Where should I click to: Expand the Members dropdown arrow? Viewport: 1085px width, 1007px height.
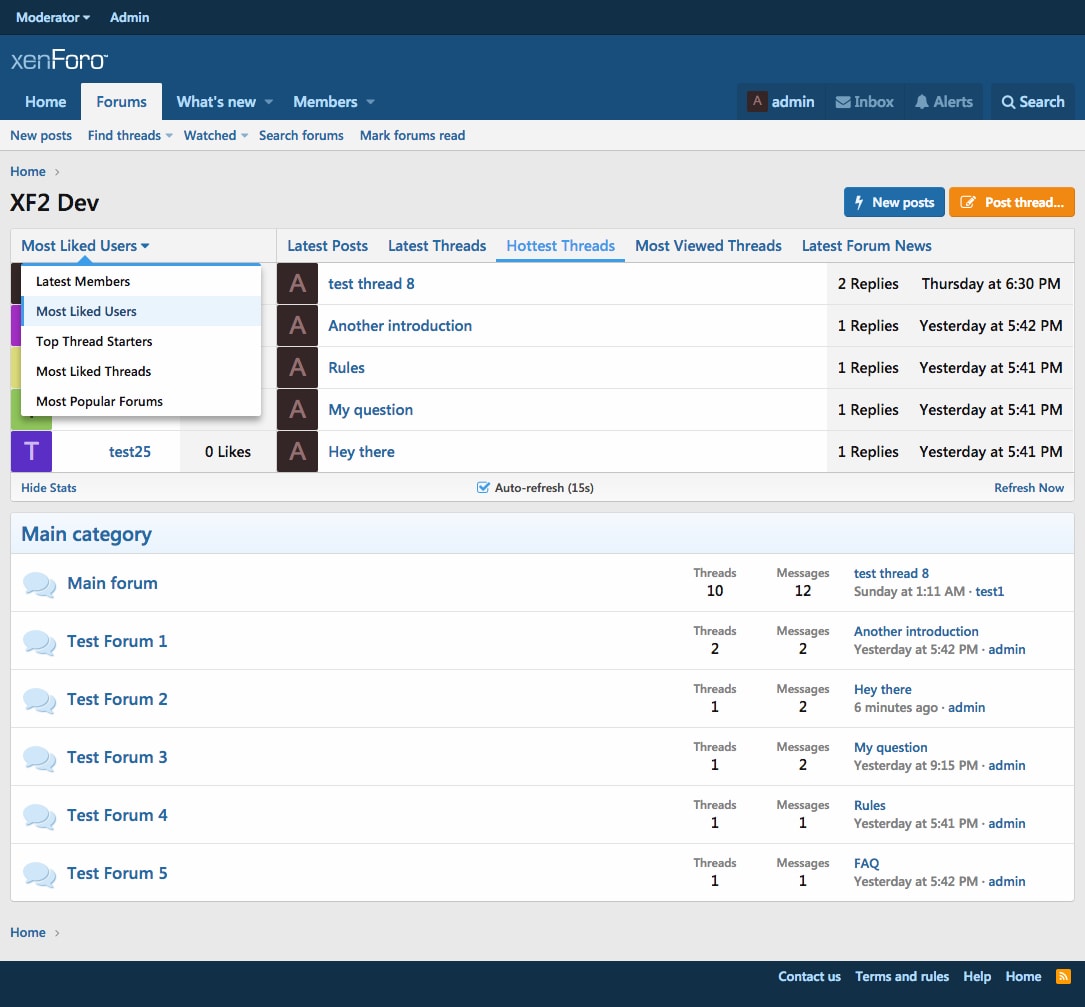(370, 102)
